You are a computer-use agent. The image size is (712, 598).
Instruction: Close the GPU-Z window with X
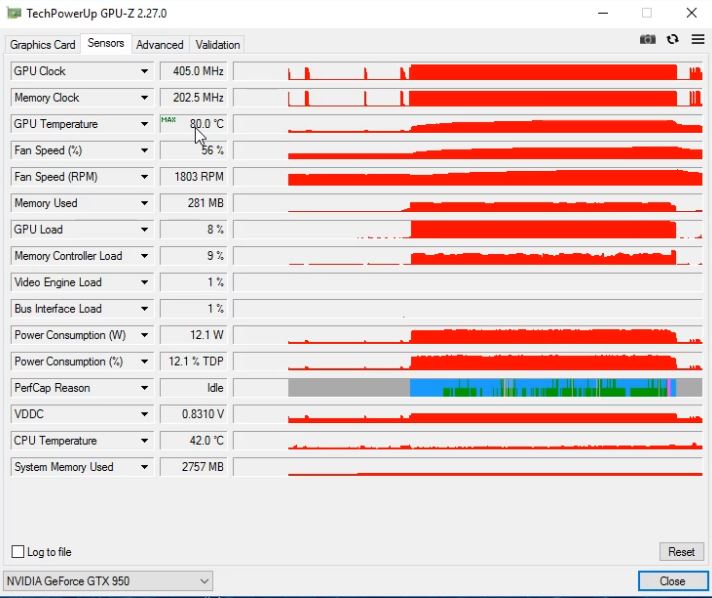[692, 13]
